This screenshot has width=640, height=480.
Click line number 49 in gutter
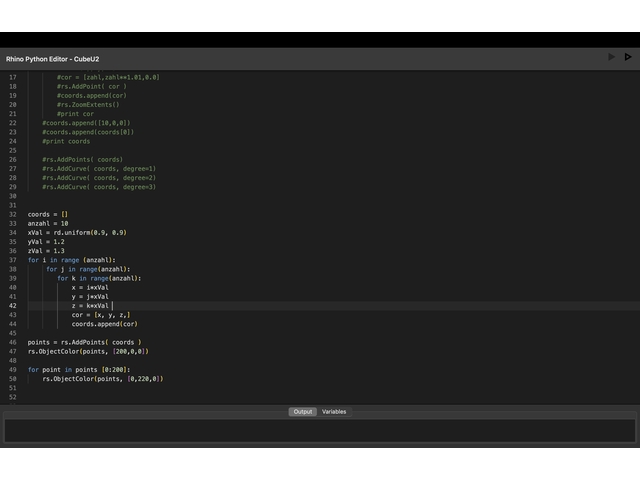point(13,370)
